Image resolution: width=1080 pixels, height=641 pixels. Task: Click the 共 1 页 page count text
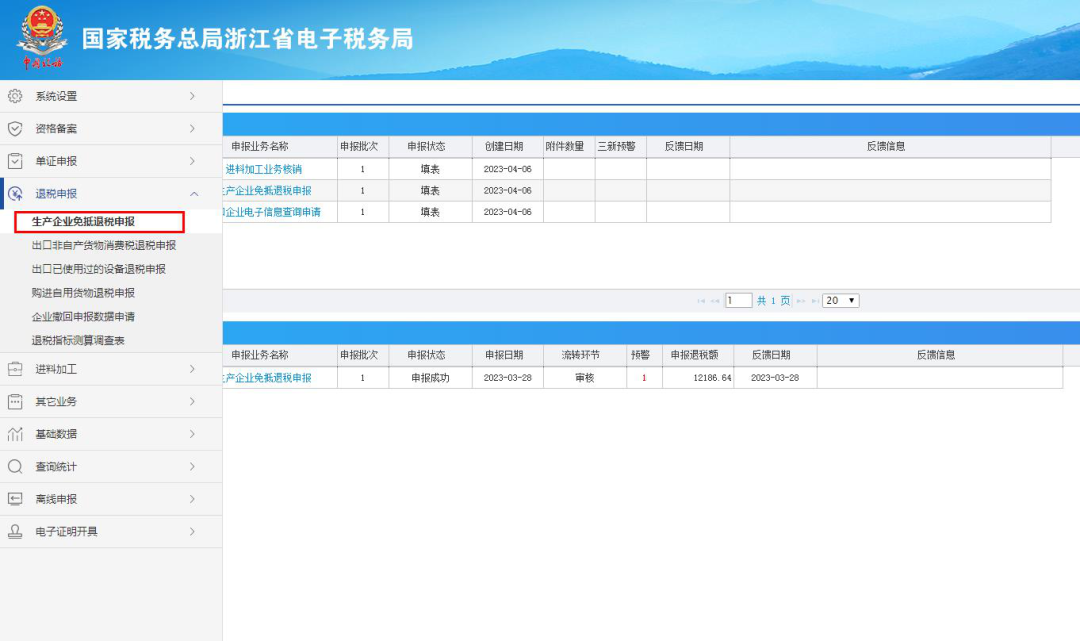tap(773, 301)
